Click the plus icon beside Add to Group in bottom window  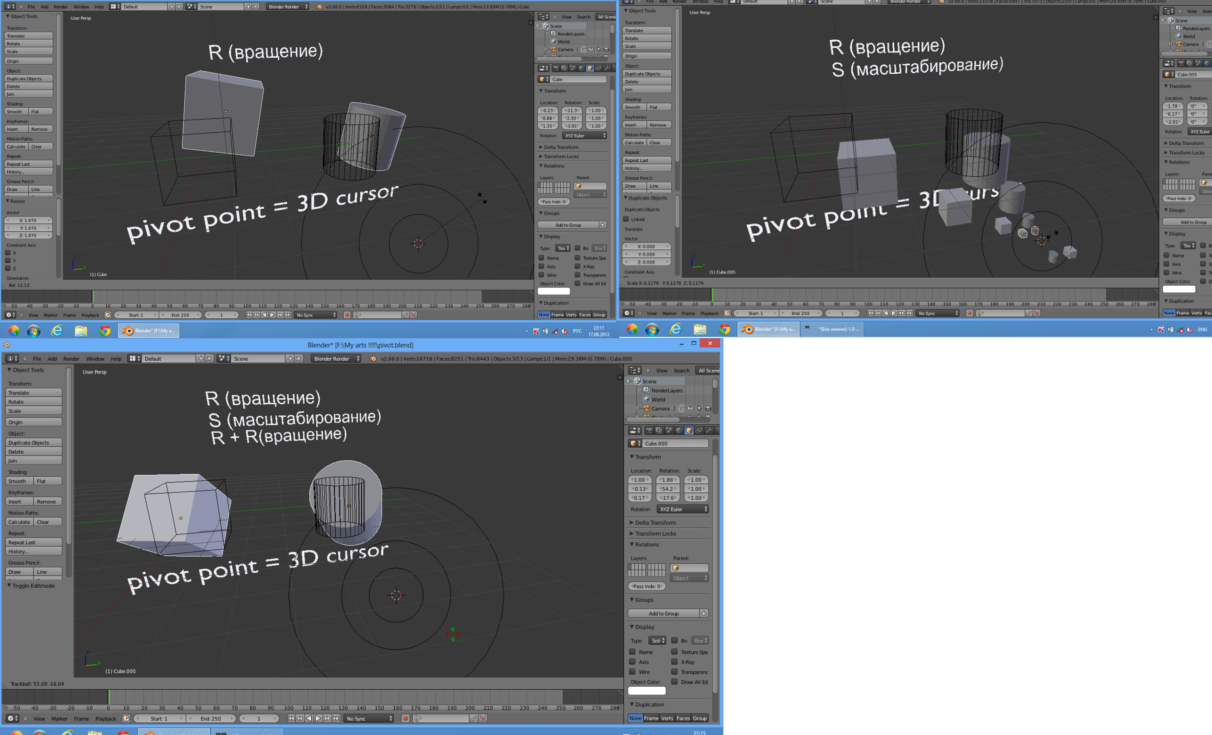tap(704, 613)
